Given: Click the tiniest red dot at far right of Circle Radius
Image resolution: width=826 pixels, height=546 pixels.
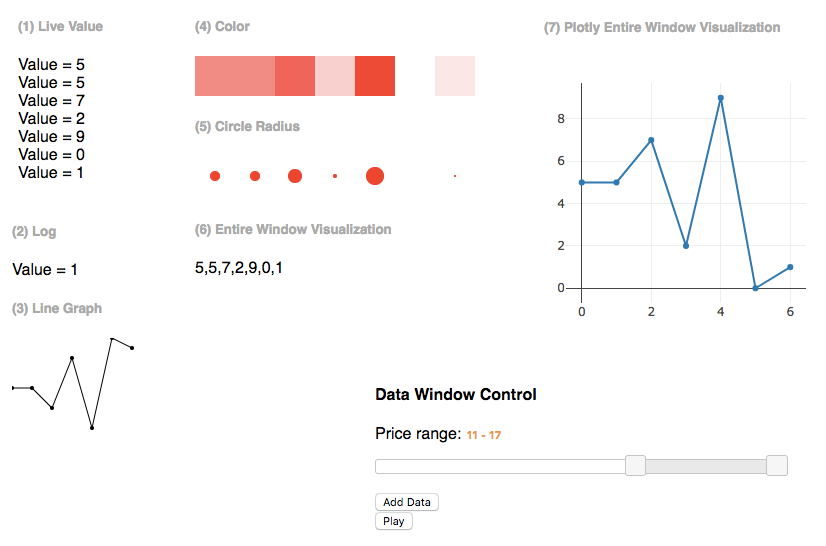Looking at the screenshot, I should 455,176.
